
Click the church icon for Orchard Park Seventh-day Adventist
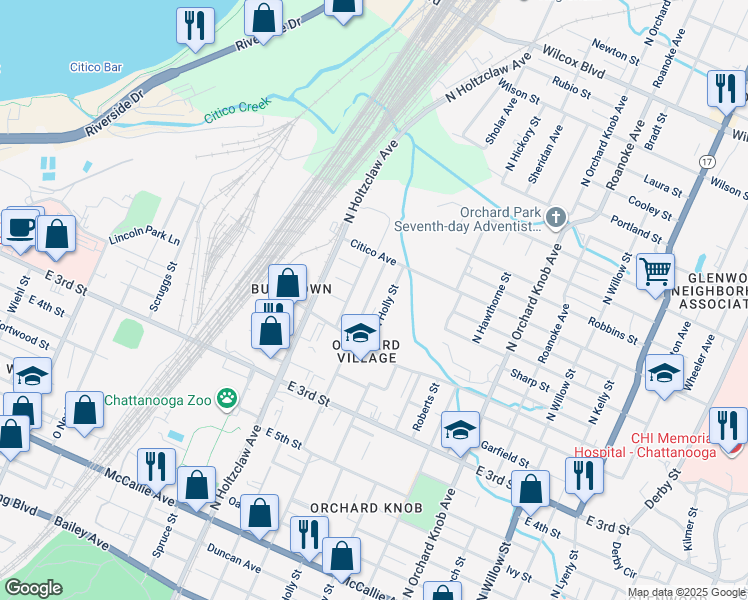pyautogui.click(x=555, y=218)
